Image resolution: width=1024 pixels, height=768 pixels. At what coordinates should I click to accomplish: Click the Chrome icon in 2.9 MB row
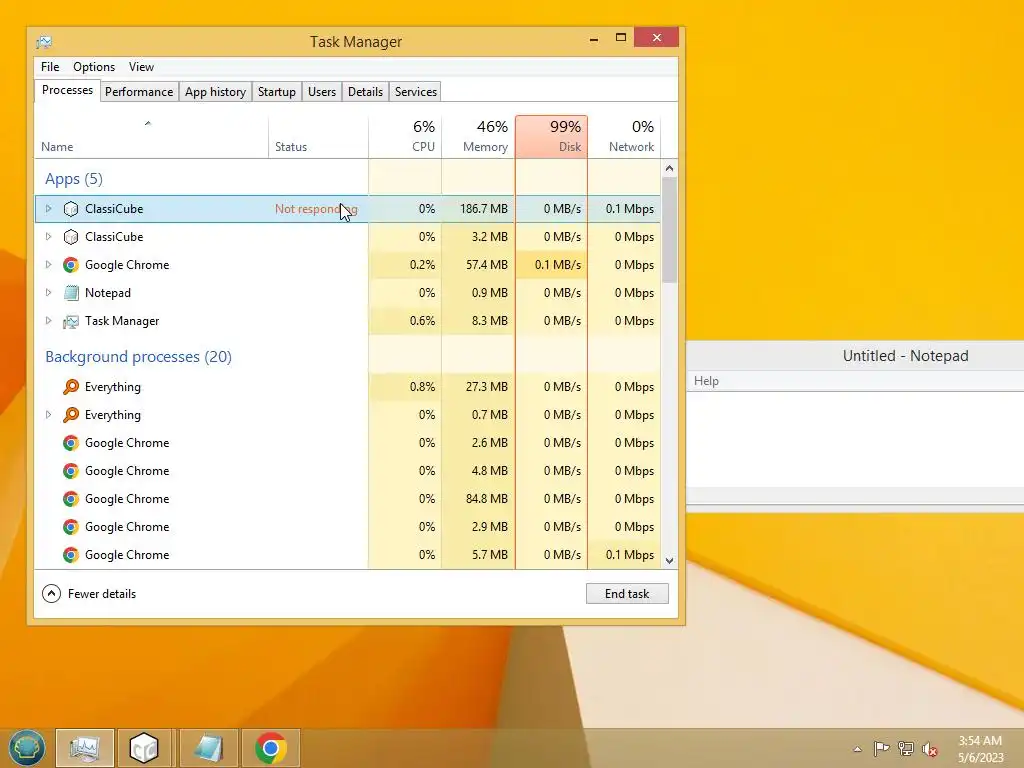(71, 528)
